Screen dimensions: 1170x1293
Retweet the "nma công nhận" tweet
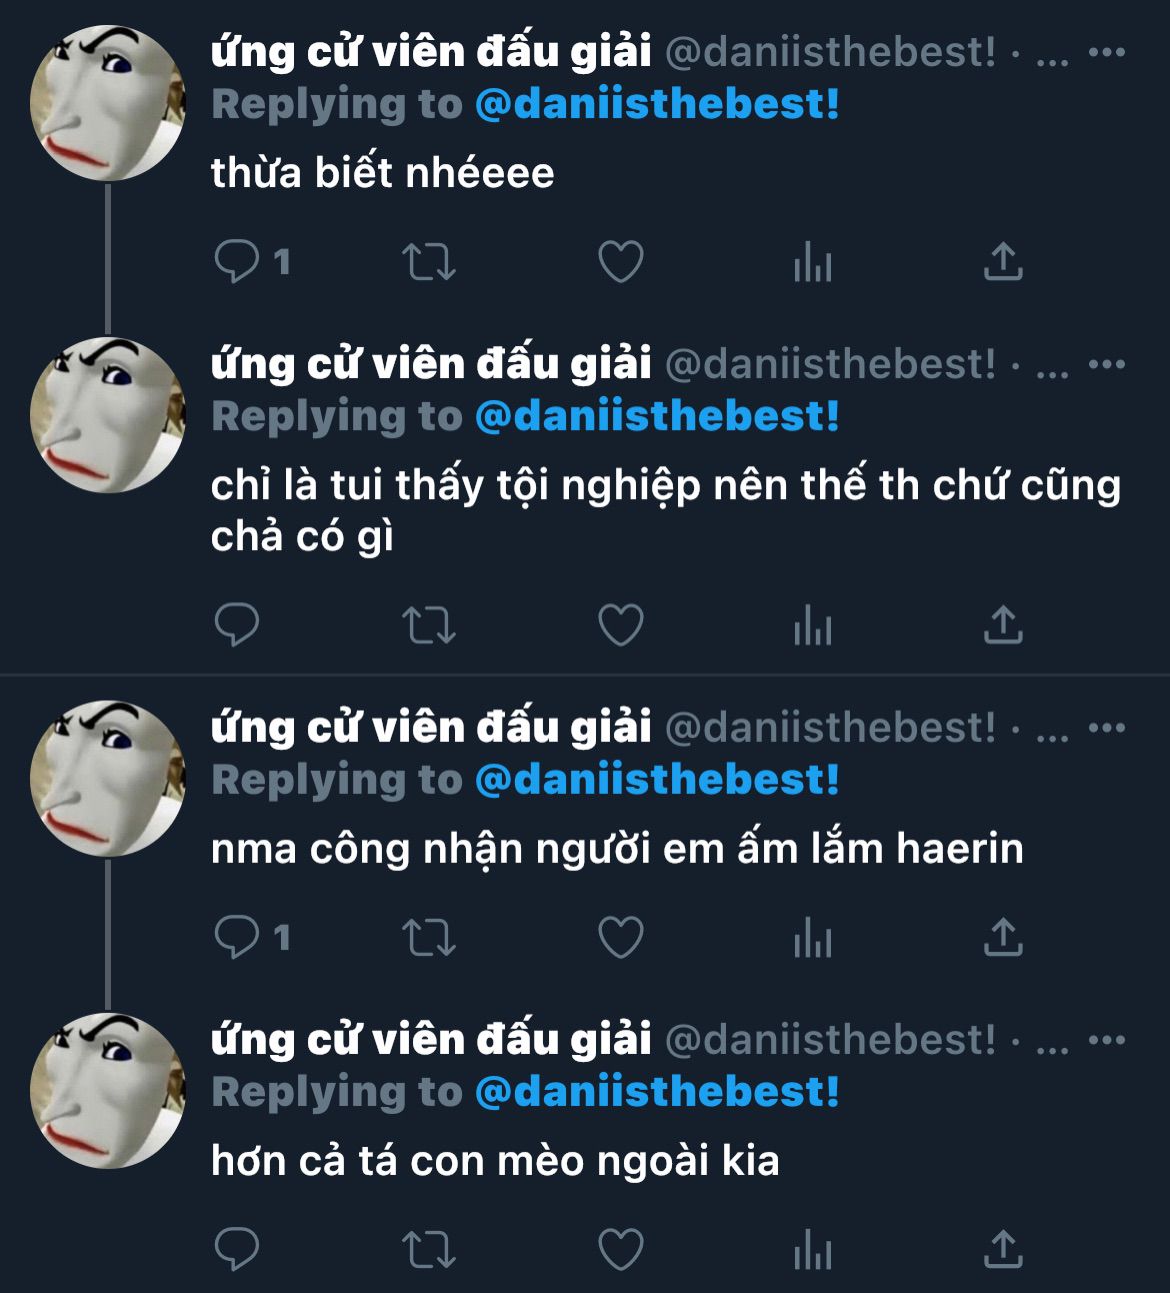[x=429, y=938]
